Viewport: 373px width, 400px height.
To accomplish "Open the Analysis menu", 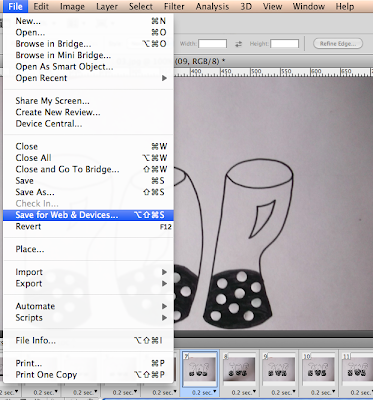I will [212, 6].
